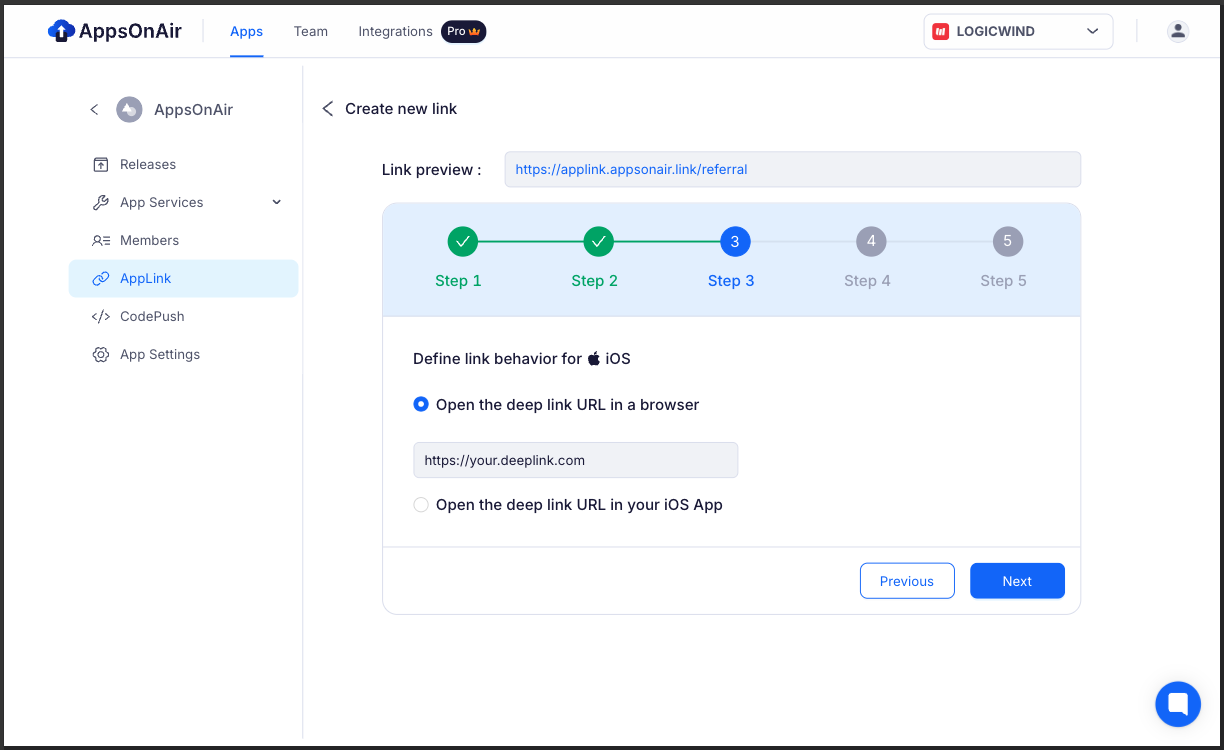Screen dimensions: 1224x750
Task: Go back from Create new link page
Action: 327,108
